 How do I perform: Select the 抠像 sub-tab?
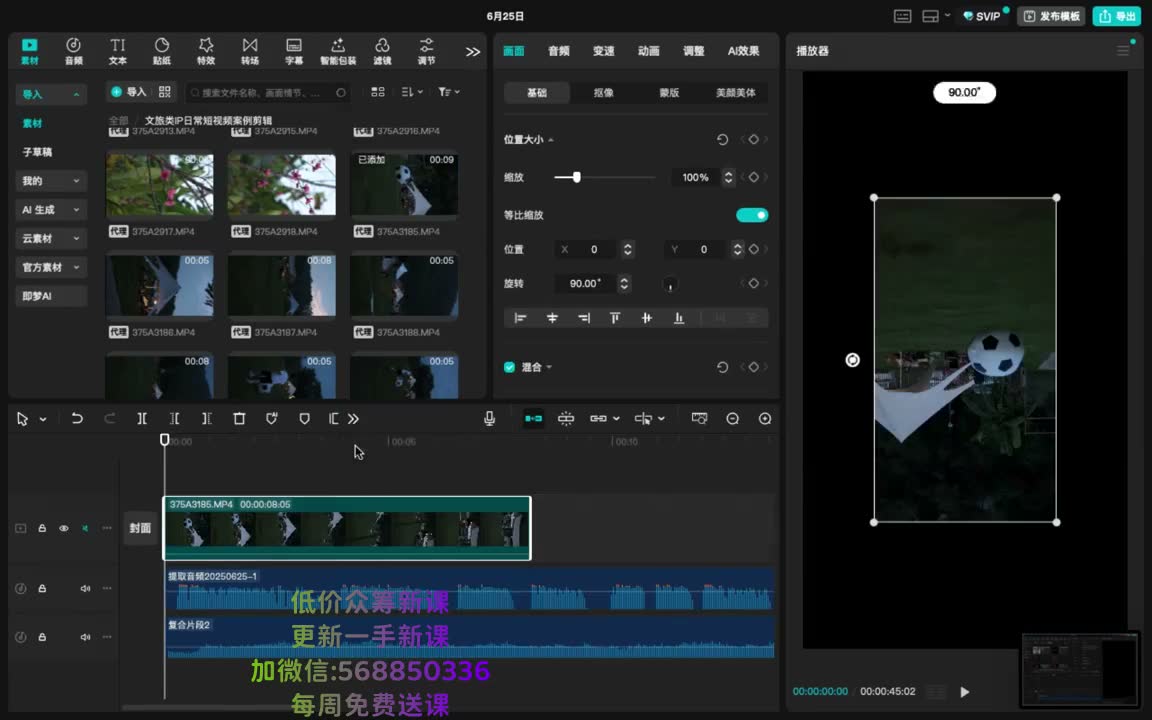603,93
